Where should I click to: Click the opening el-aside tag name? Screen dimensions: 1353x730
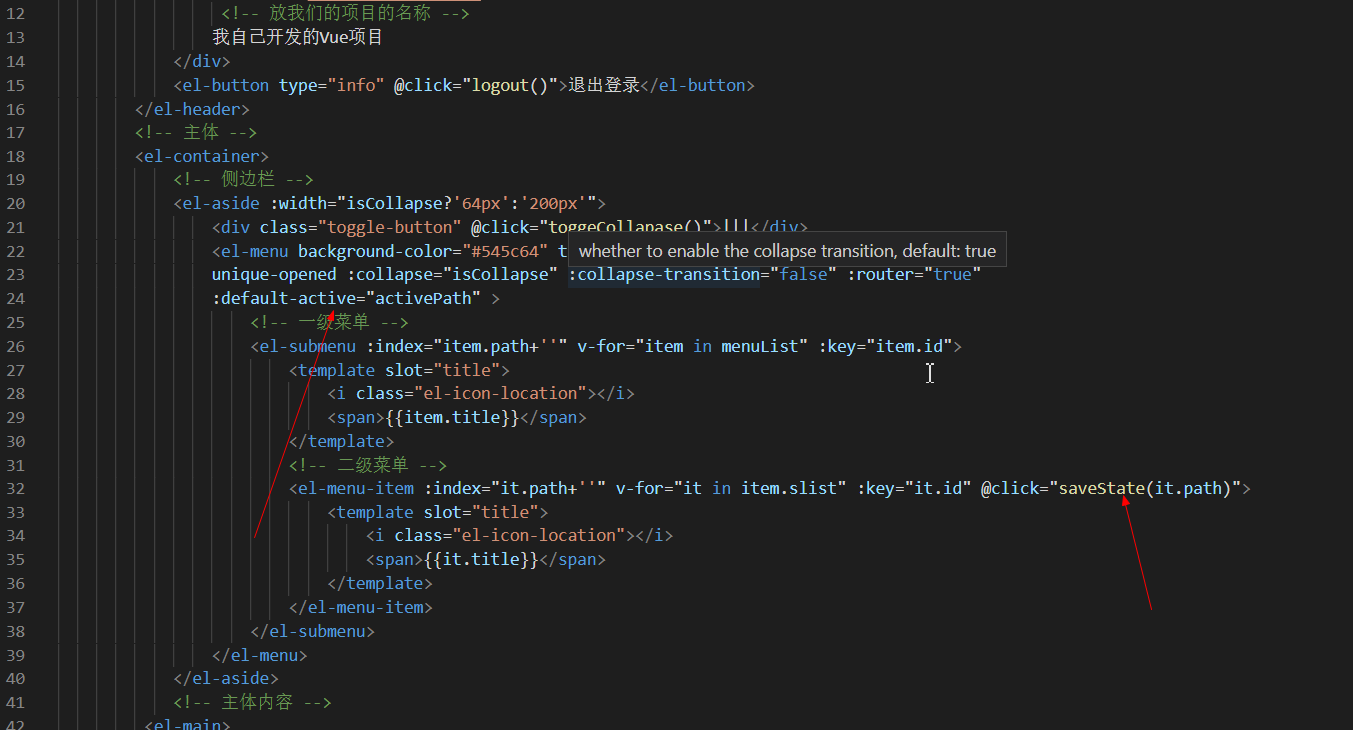point(221,204)
